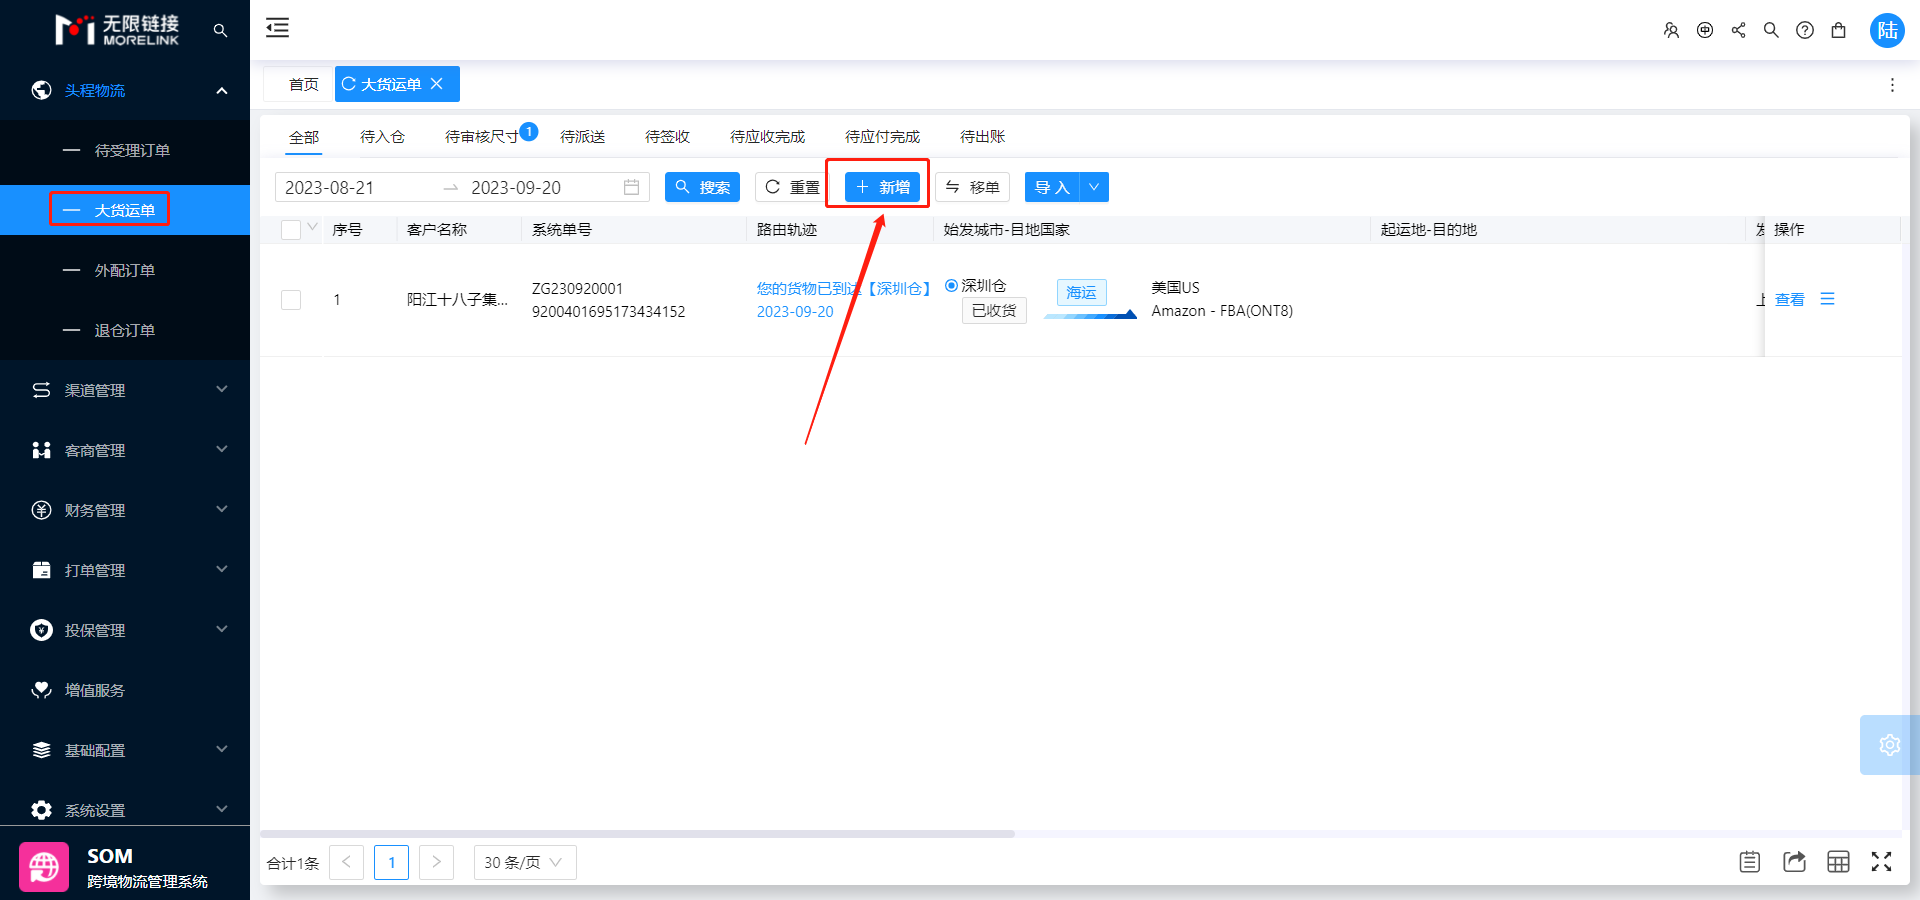The image size is (1920, 900).
Task: Click the 新增 button
Action: tap(882, 187)
